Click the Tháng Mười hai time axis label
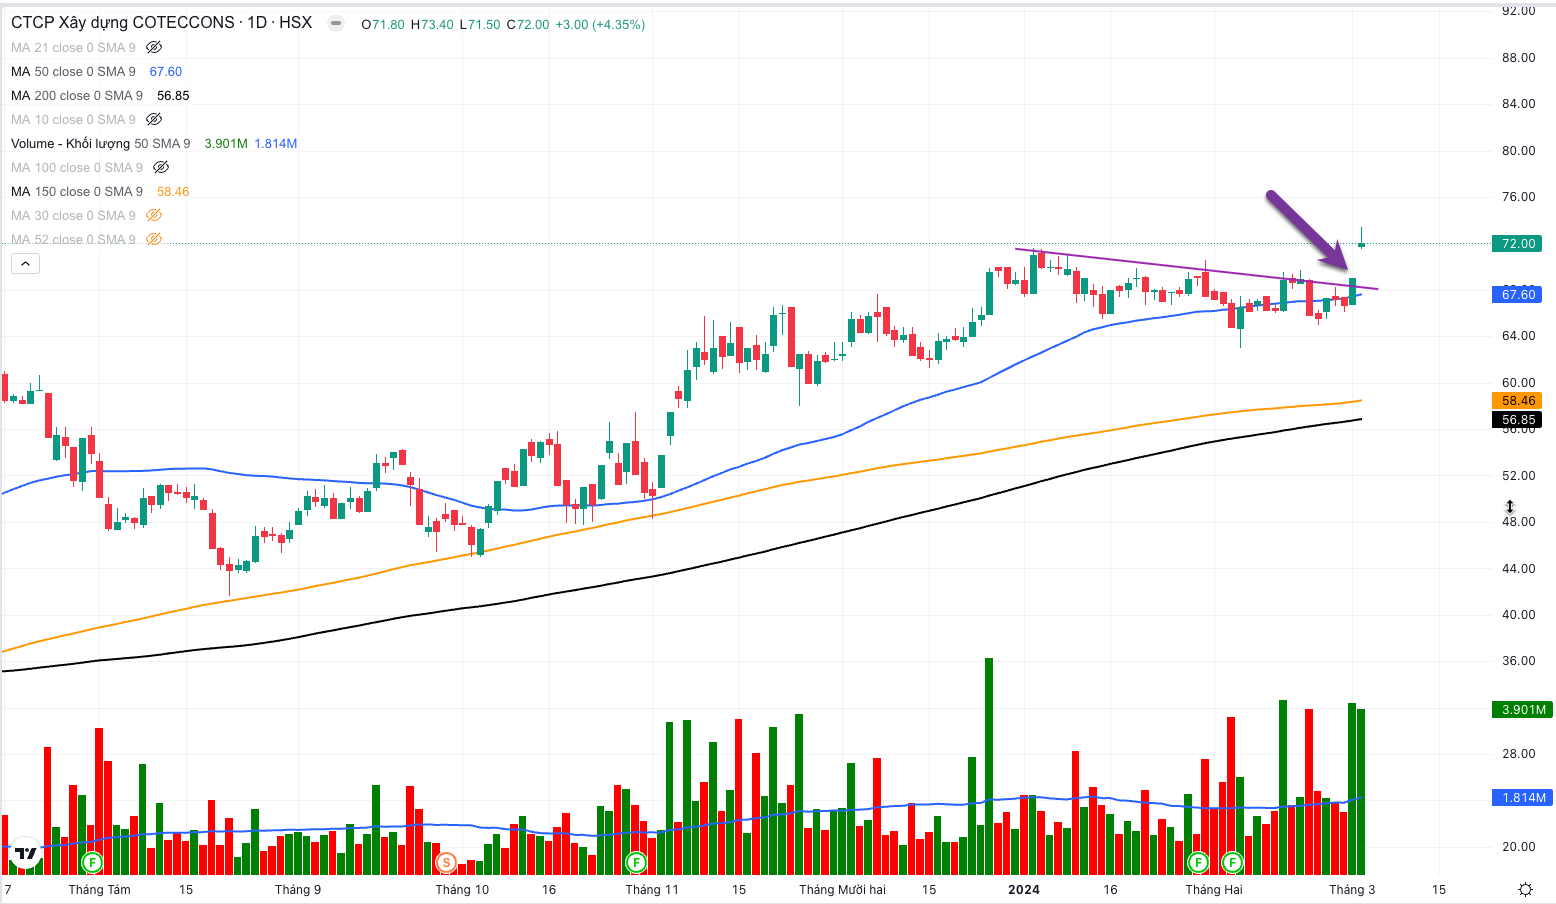This screenshot has width=1556, height=904. [842, 889]
